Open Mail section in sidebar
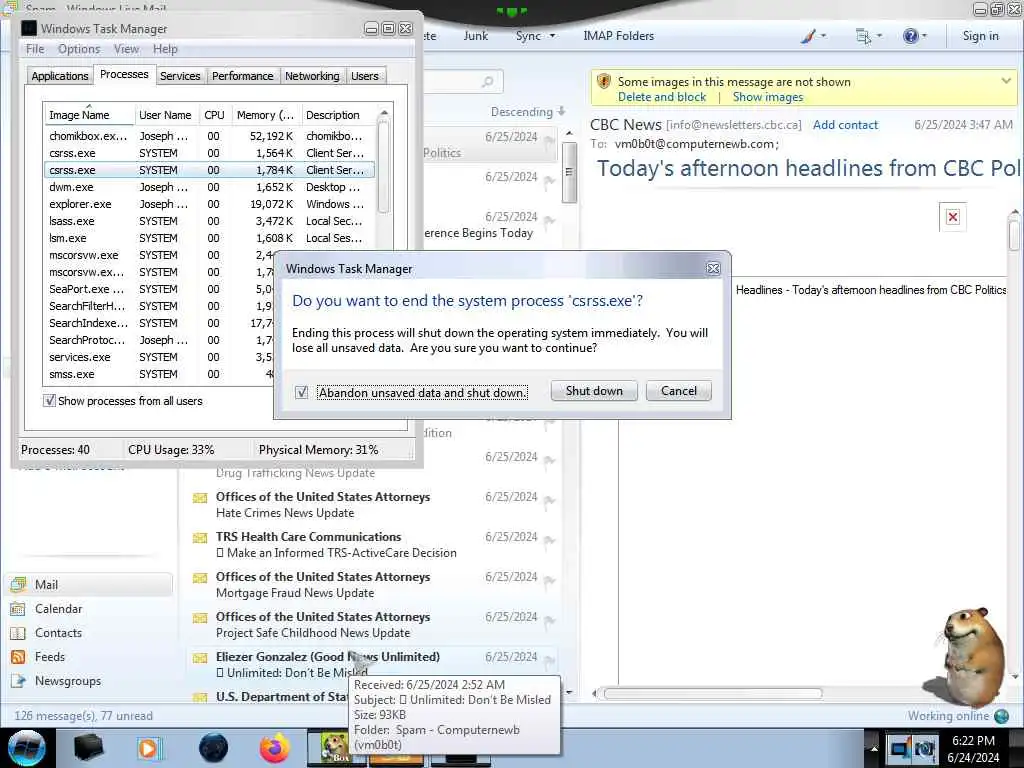This screenshot has width=1024, height=768. point(90,584)
